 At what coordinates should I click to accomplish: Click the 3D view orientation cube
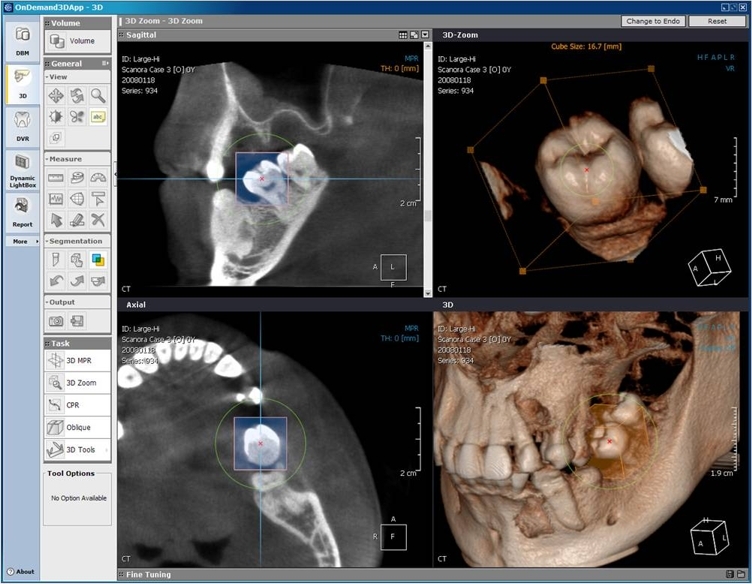[x=710, y=537]
